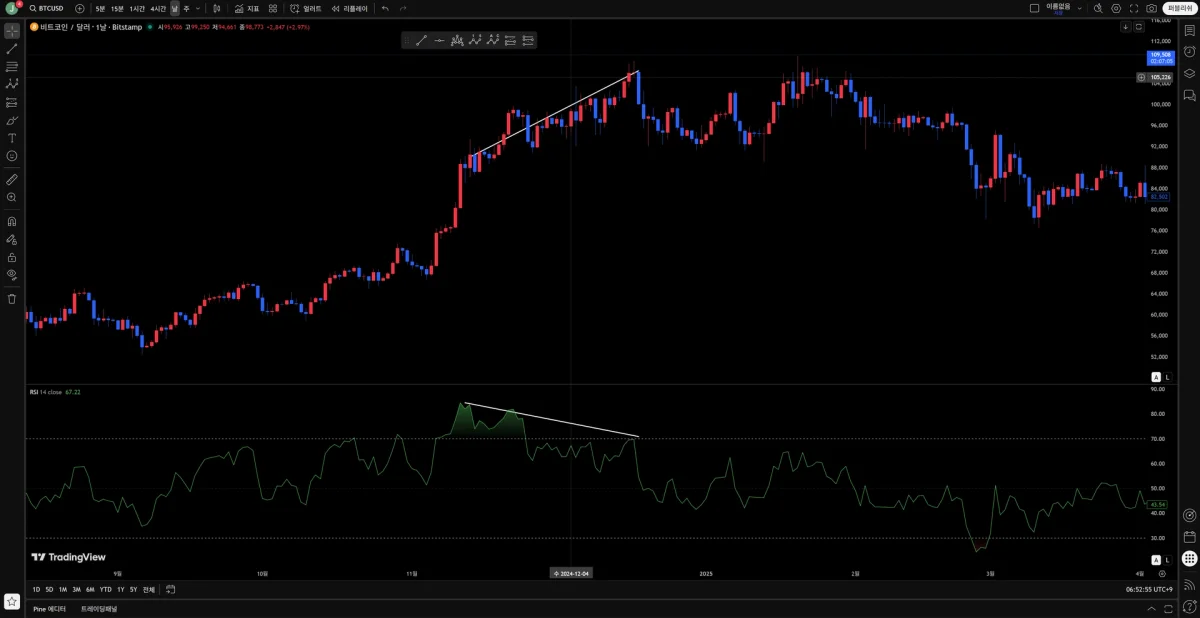This screenshot has height=618, width=1200.
Task: Click the BTCUSD symbol search field
Action: 44,8
